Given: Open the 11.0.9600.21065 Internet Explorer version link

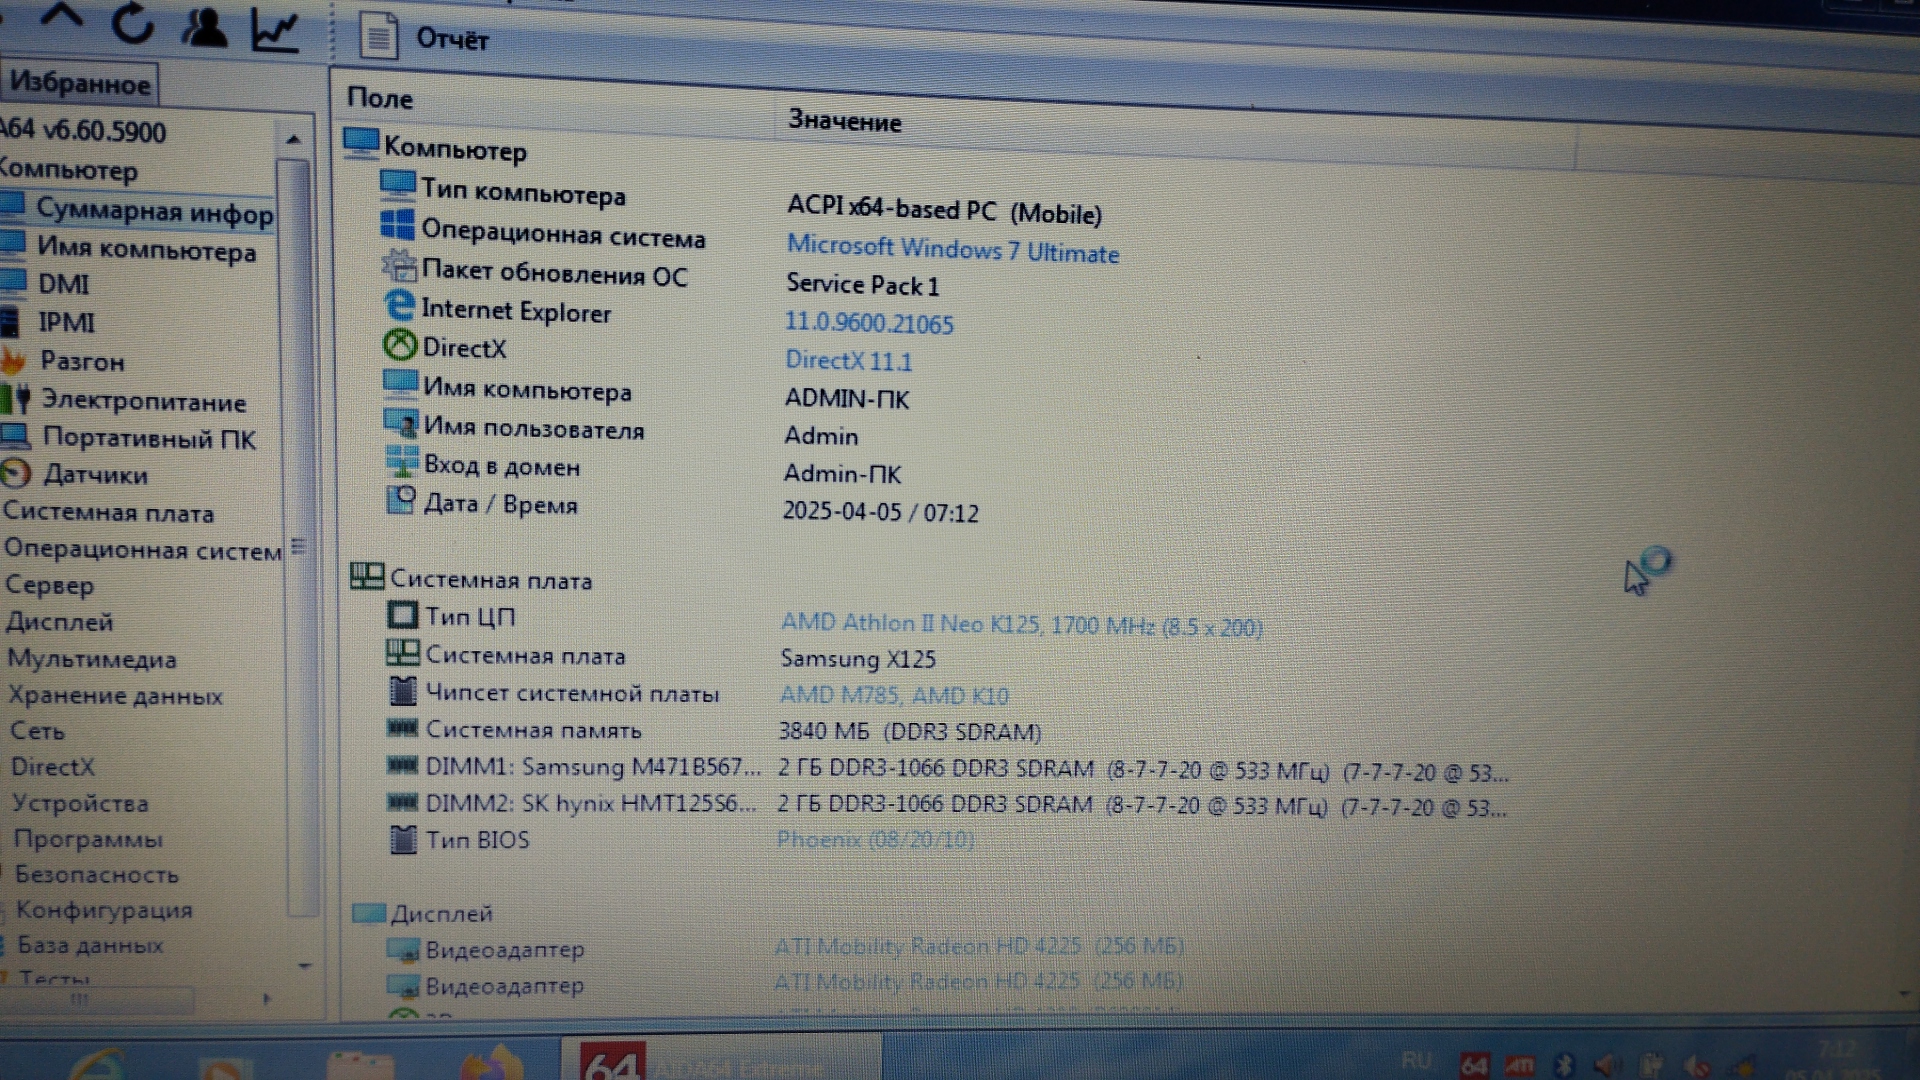Looking at the screenshot, I should pyautogui.click(x=869, y=323).
